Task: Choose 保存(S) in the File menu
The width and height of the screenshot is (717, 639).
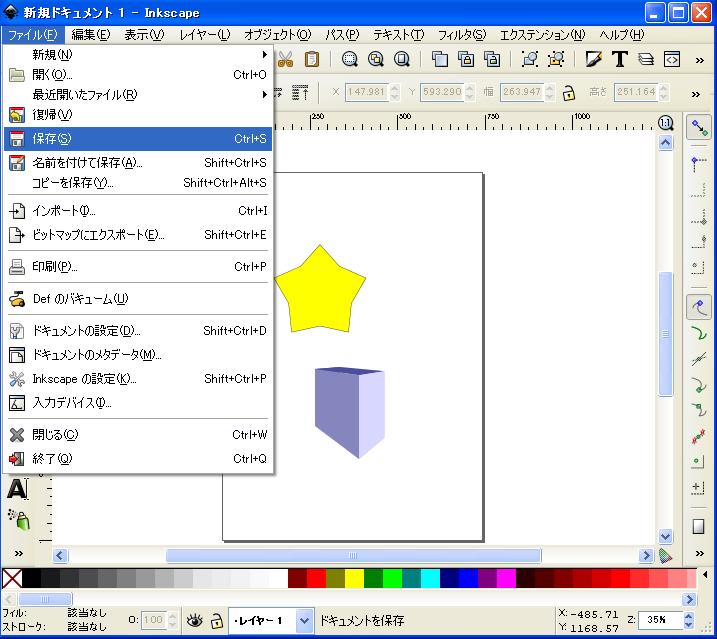Action: (x=138, y=138)
